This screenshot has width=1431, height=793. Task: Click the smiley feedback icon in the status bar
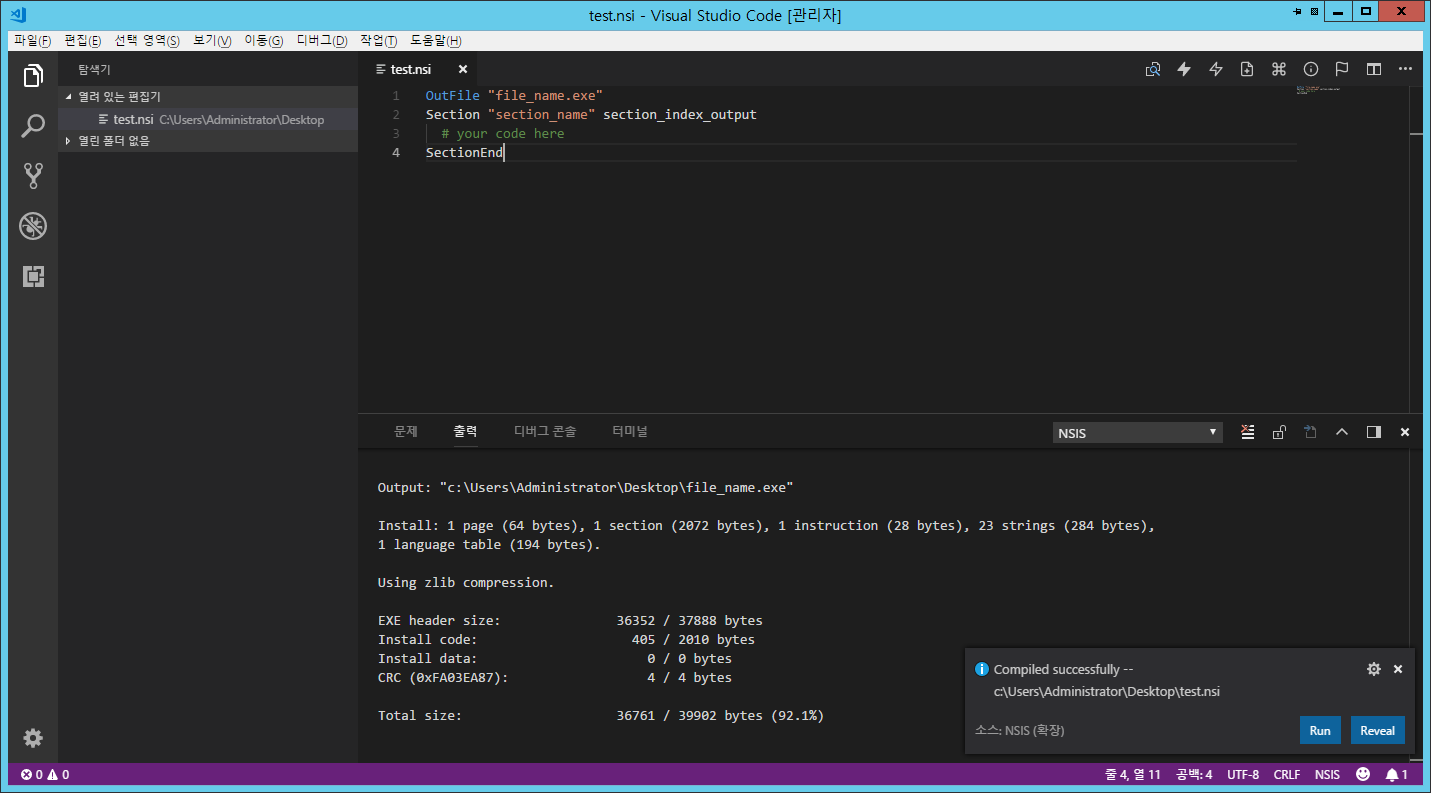(x=1363, y=774)
